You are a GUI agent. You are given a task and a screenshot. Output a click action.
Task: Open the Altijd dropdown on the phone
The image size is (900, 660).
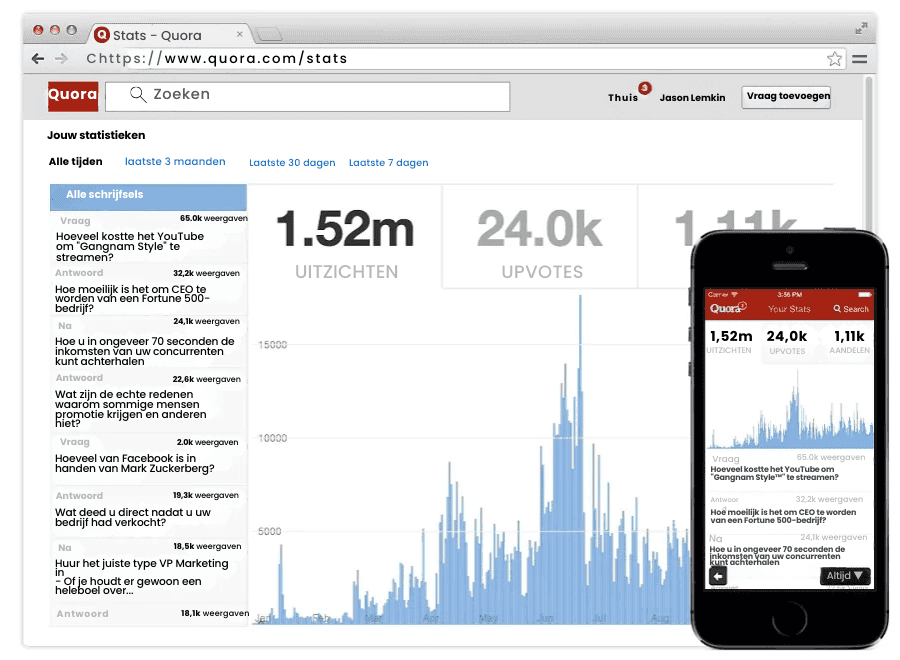pyautogui.click(x=845, y=576)
